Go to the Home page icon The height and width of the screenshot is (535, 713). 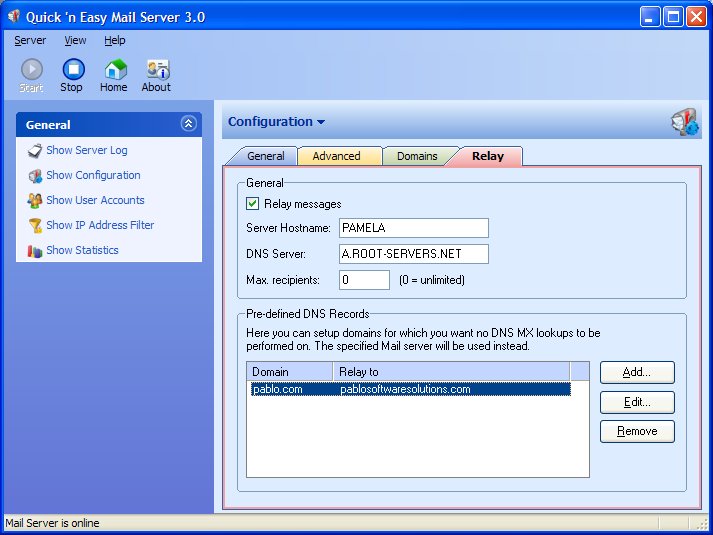115,70
